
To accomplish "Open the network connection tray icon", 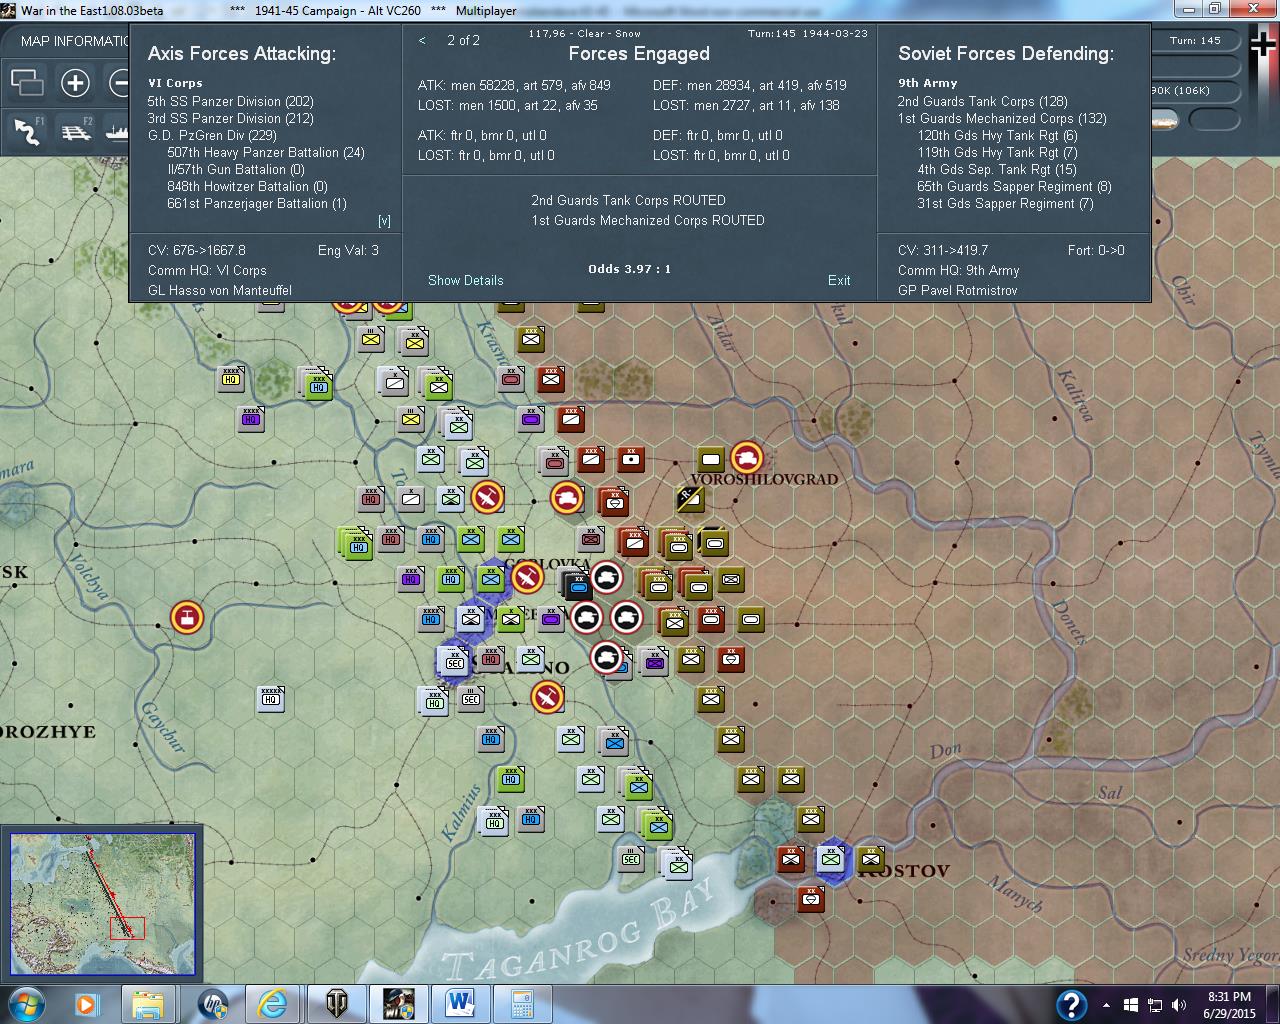I will coord(1155,1005).
